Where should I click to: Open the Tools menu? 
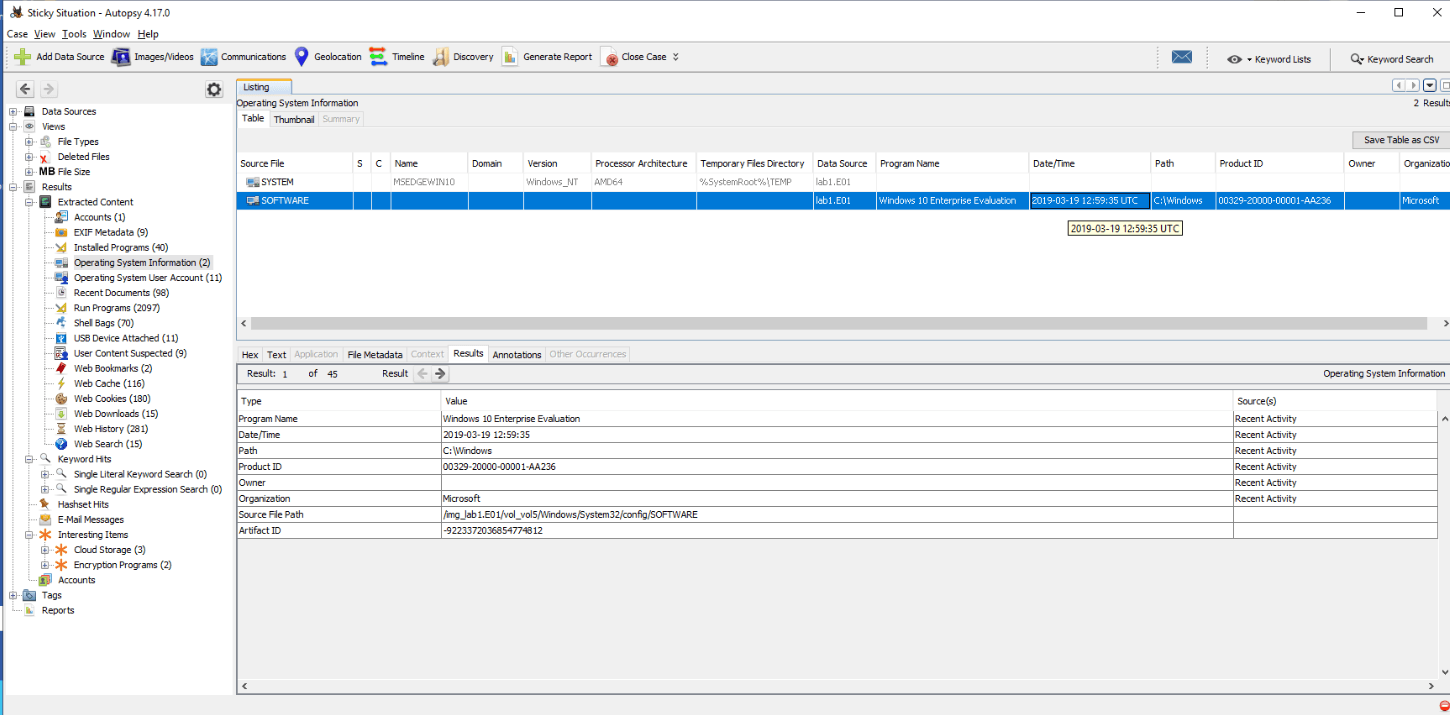click(x=74, y=34)
